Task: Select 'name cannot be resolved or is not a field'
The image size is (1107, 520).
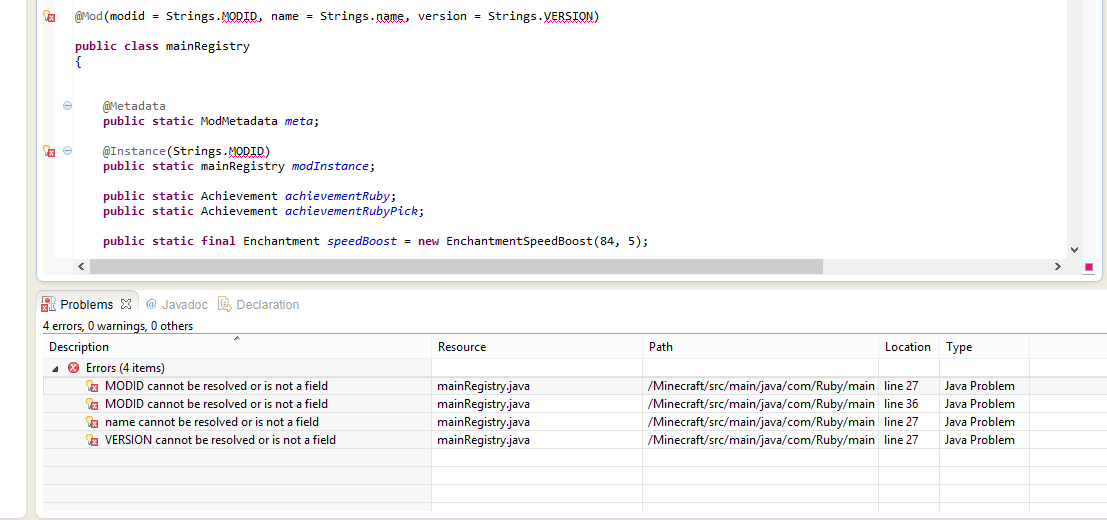Action: click(212, 422)
